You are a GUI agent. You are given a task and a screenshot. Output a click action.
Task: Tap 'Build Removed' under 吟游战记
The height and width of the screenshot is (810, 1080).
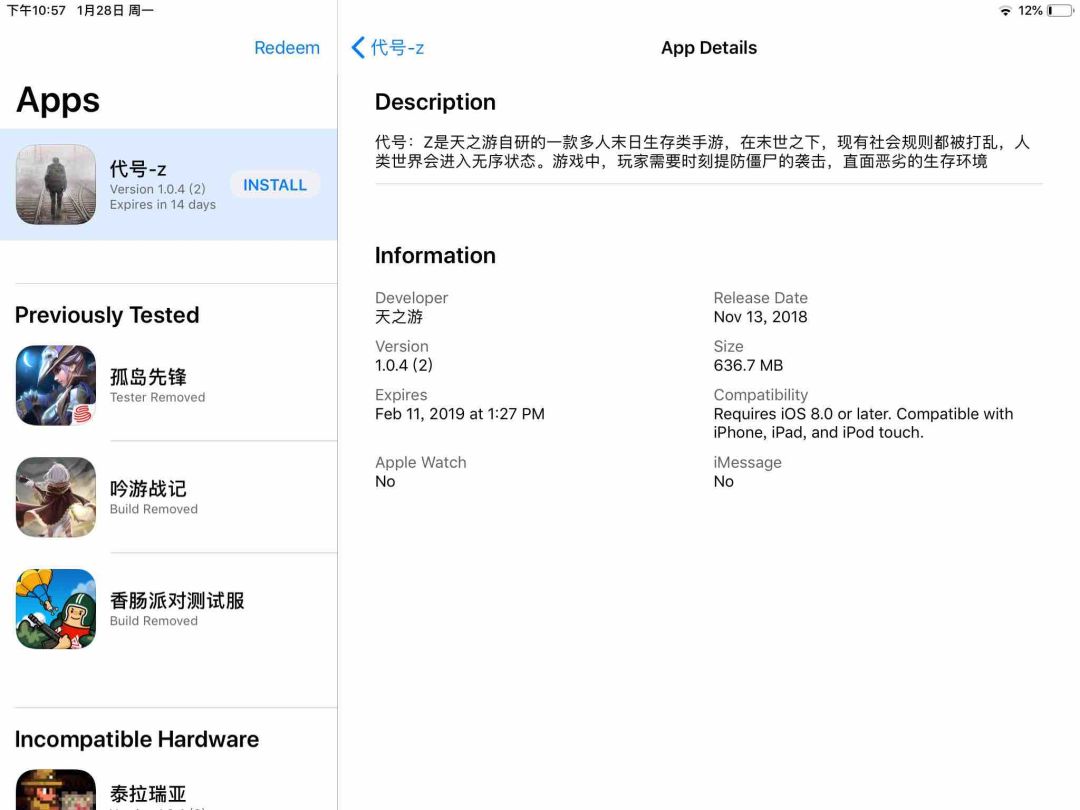pyautogui.click(x=154, y=509)
